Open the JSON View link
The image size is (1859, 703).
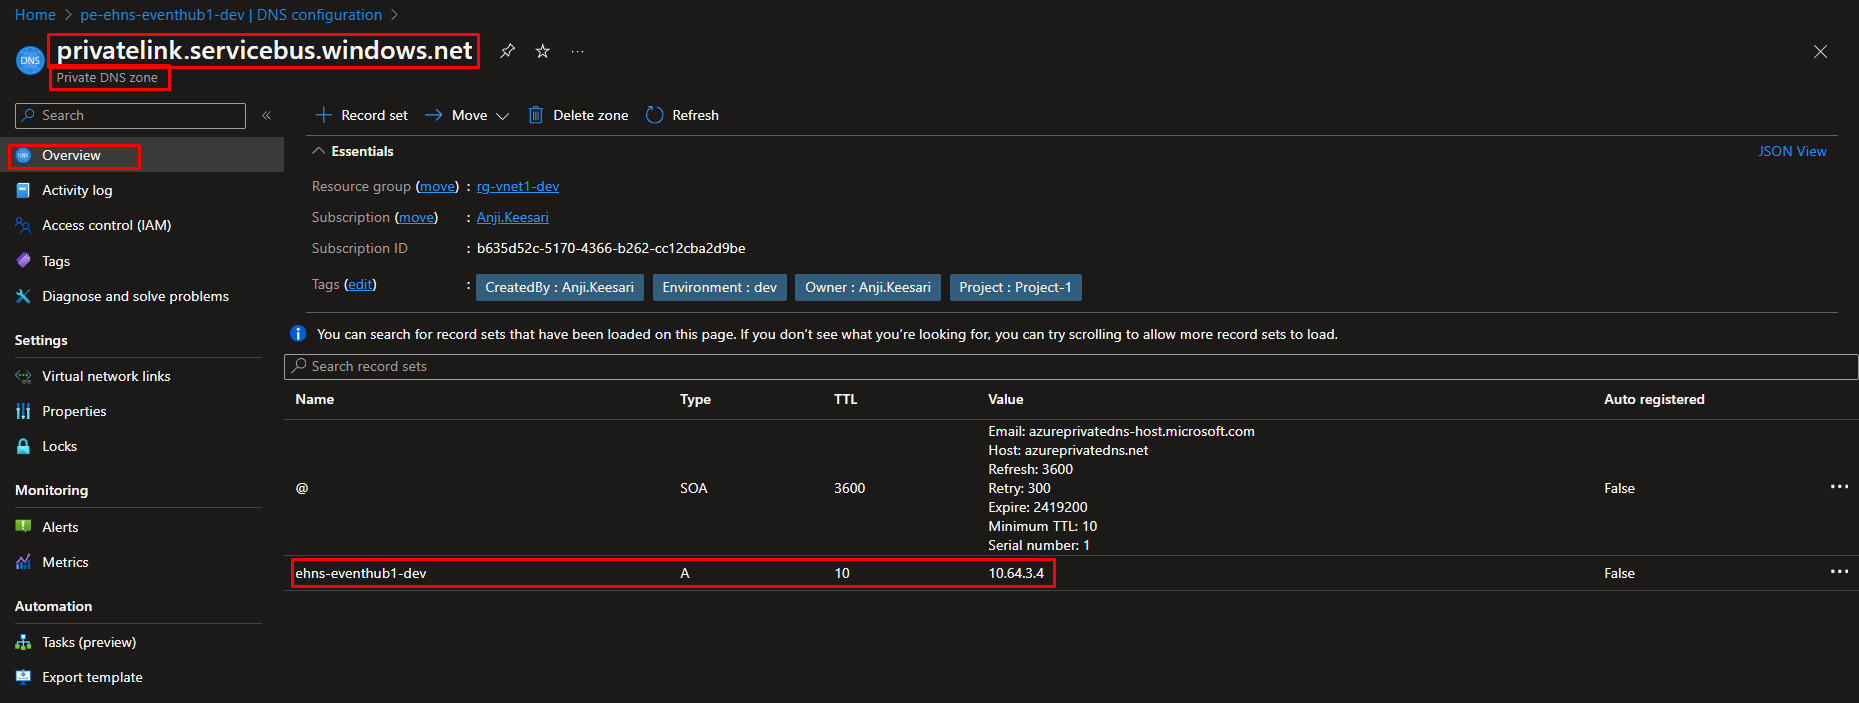tap(1792, 151)
